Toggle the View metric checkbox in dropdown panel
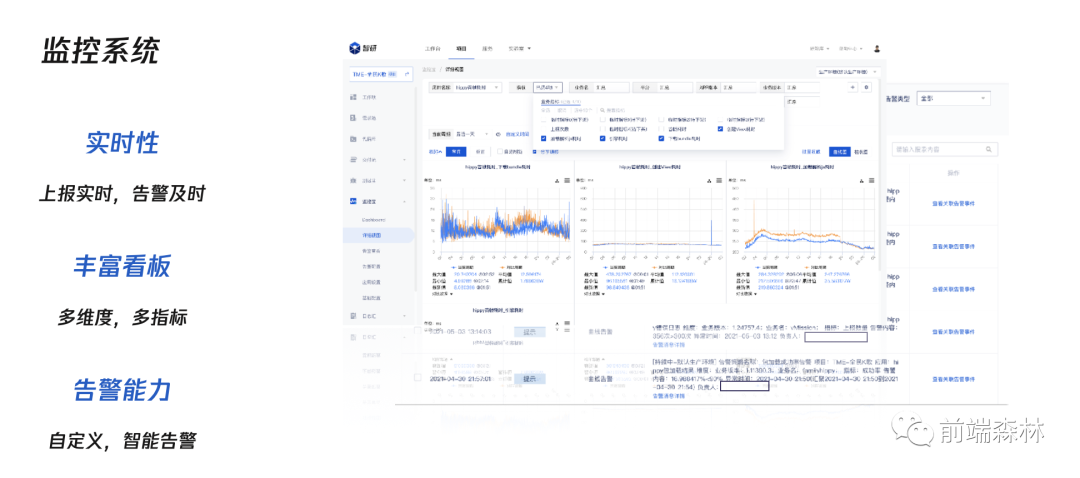Viewport: 1080px width, 478px height. 720,129
